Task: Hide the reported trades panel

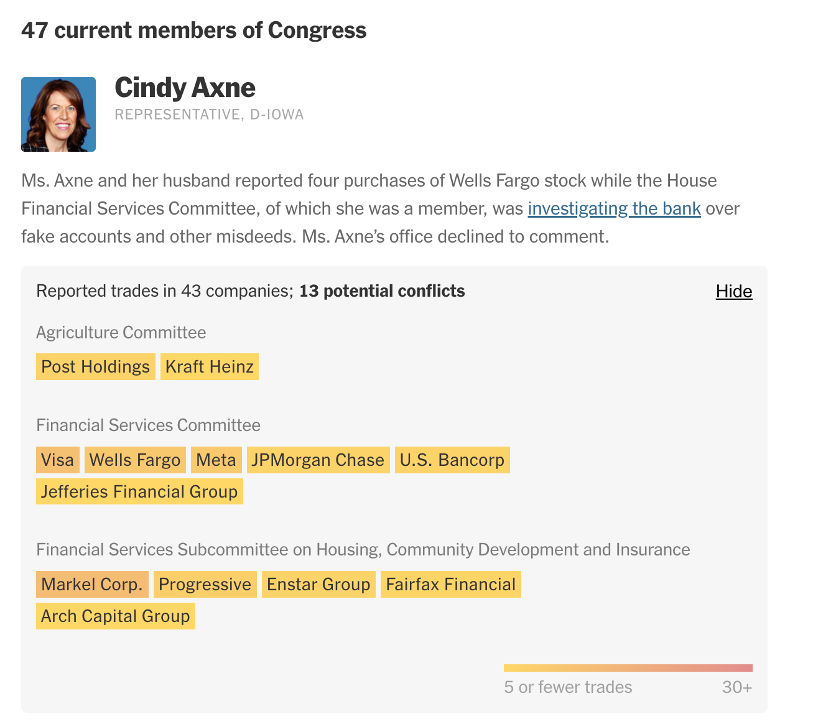Action: (733, 291)
